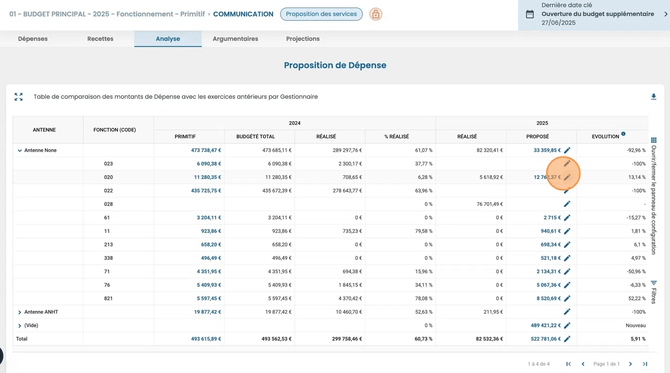This screenshot has height=373, width=670.
Task: Edit proposed amount for function 11
Action: 567,231
